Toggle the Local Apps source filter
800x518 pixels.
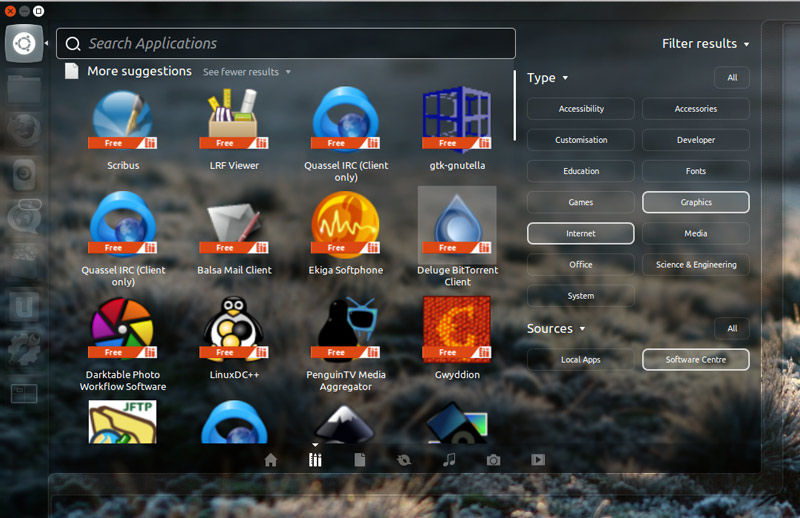click(581, 360)
